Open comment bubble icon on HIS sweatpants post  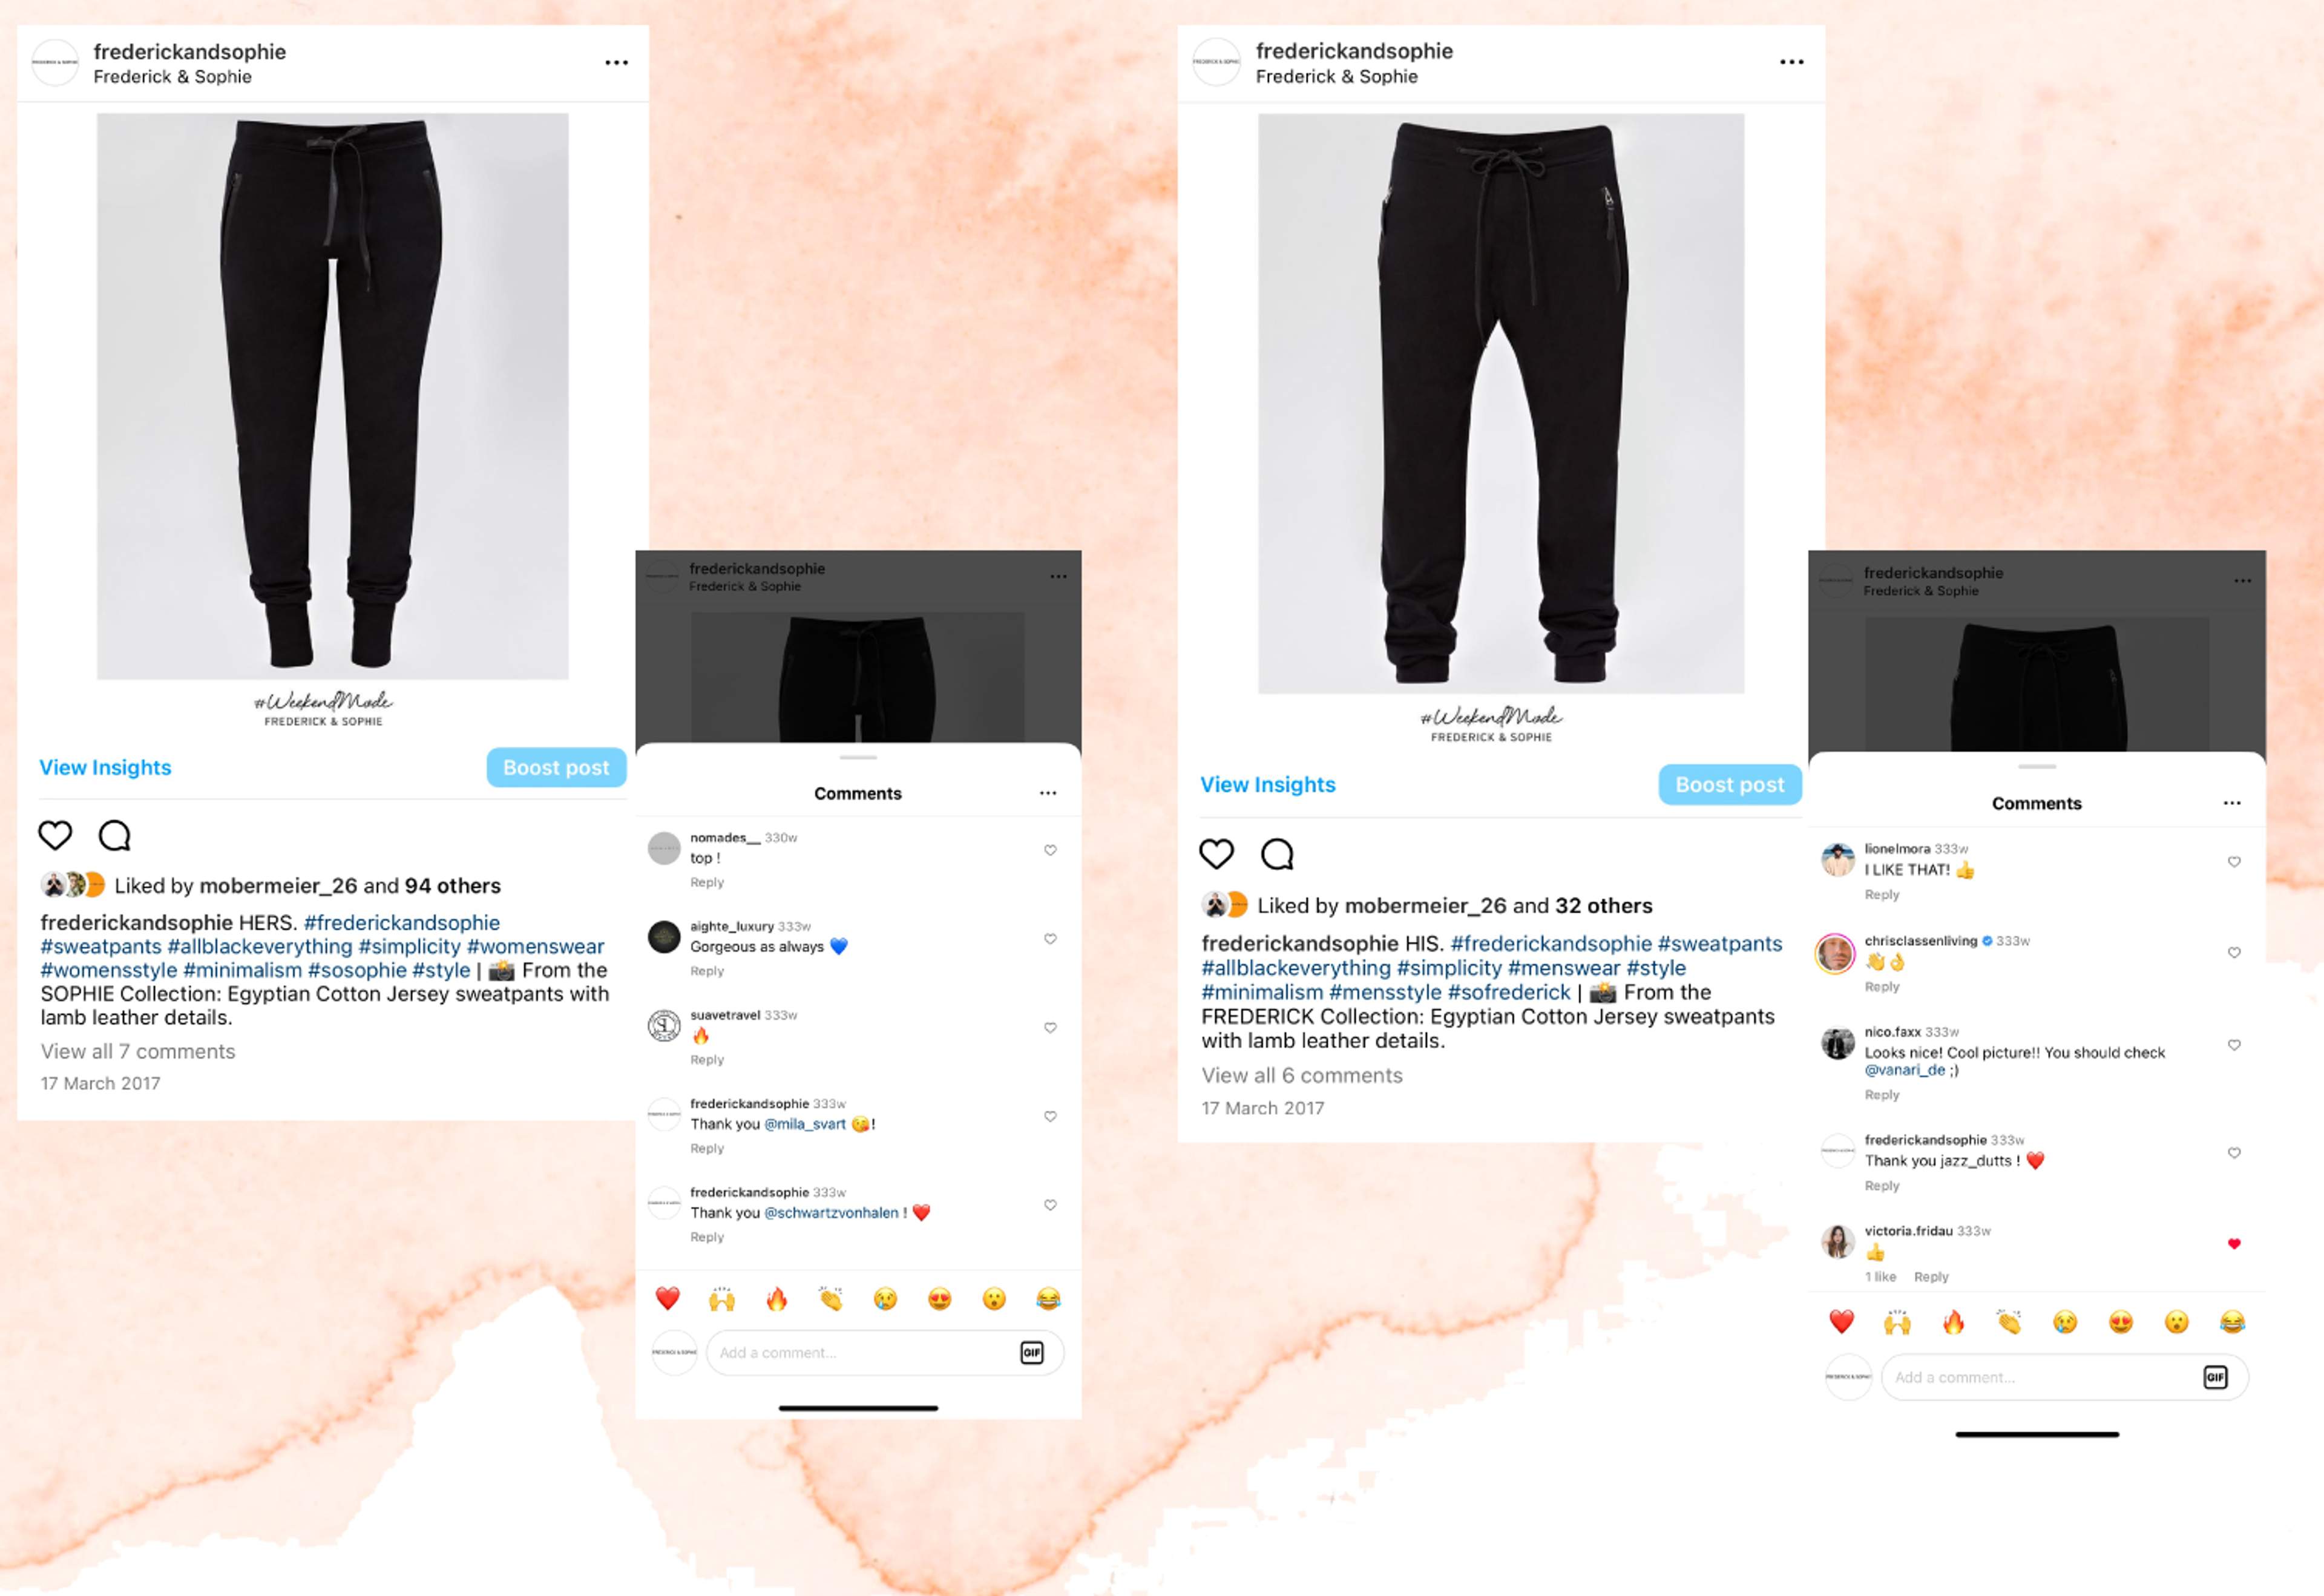(x=1277, y=854)
